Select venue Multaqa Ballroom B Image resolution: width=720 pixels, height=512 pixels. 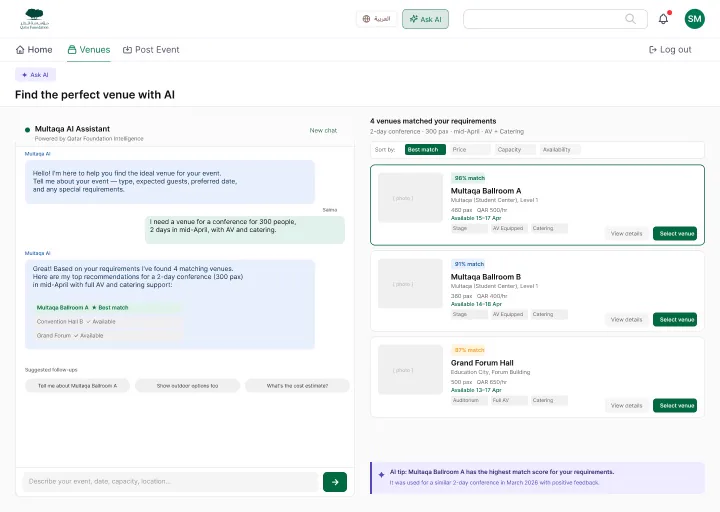pyautogui.click(x=675, y=319)
